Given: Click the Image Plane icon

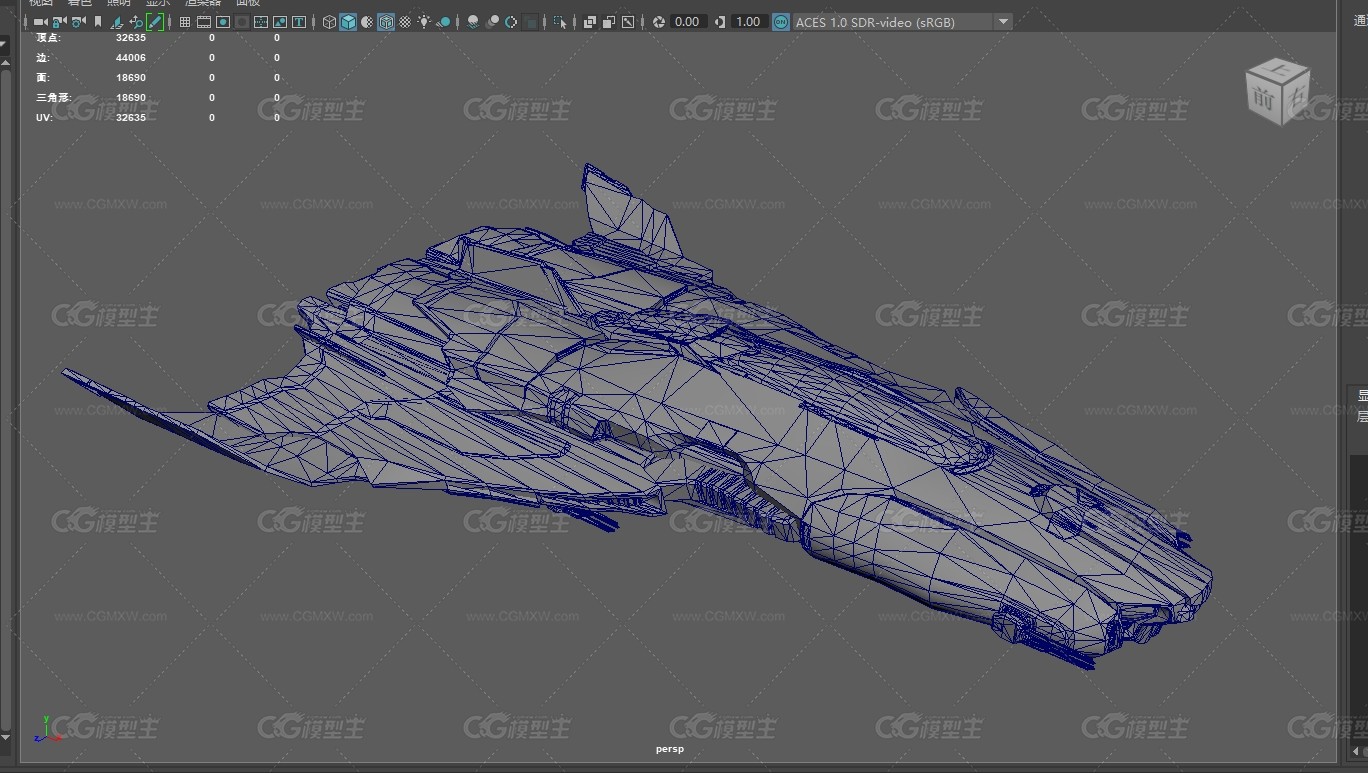Looking at the screenshot, I should click(x=116, y=21).
